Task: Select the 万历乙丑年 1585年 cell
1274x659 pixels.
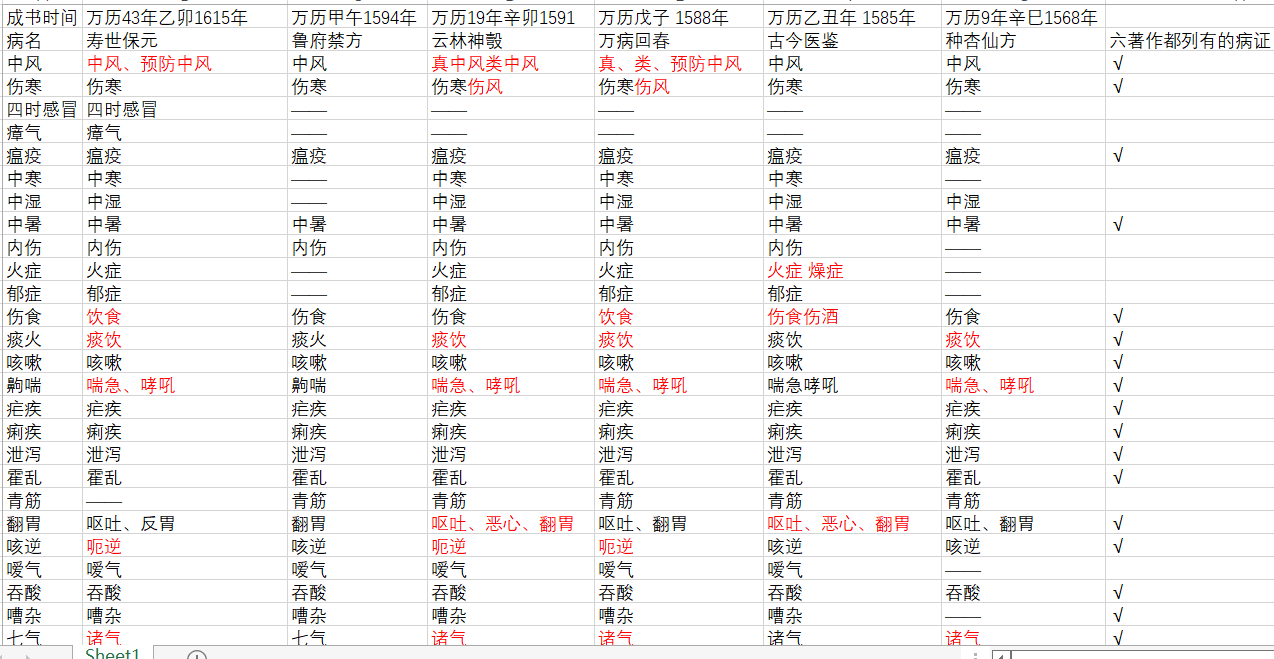Action: (853, 17)
